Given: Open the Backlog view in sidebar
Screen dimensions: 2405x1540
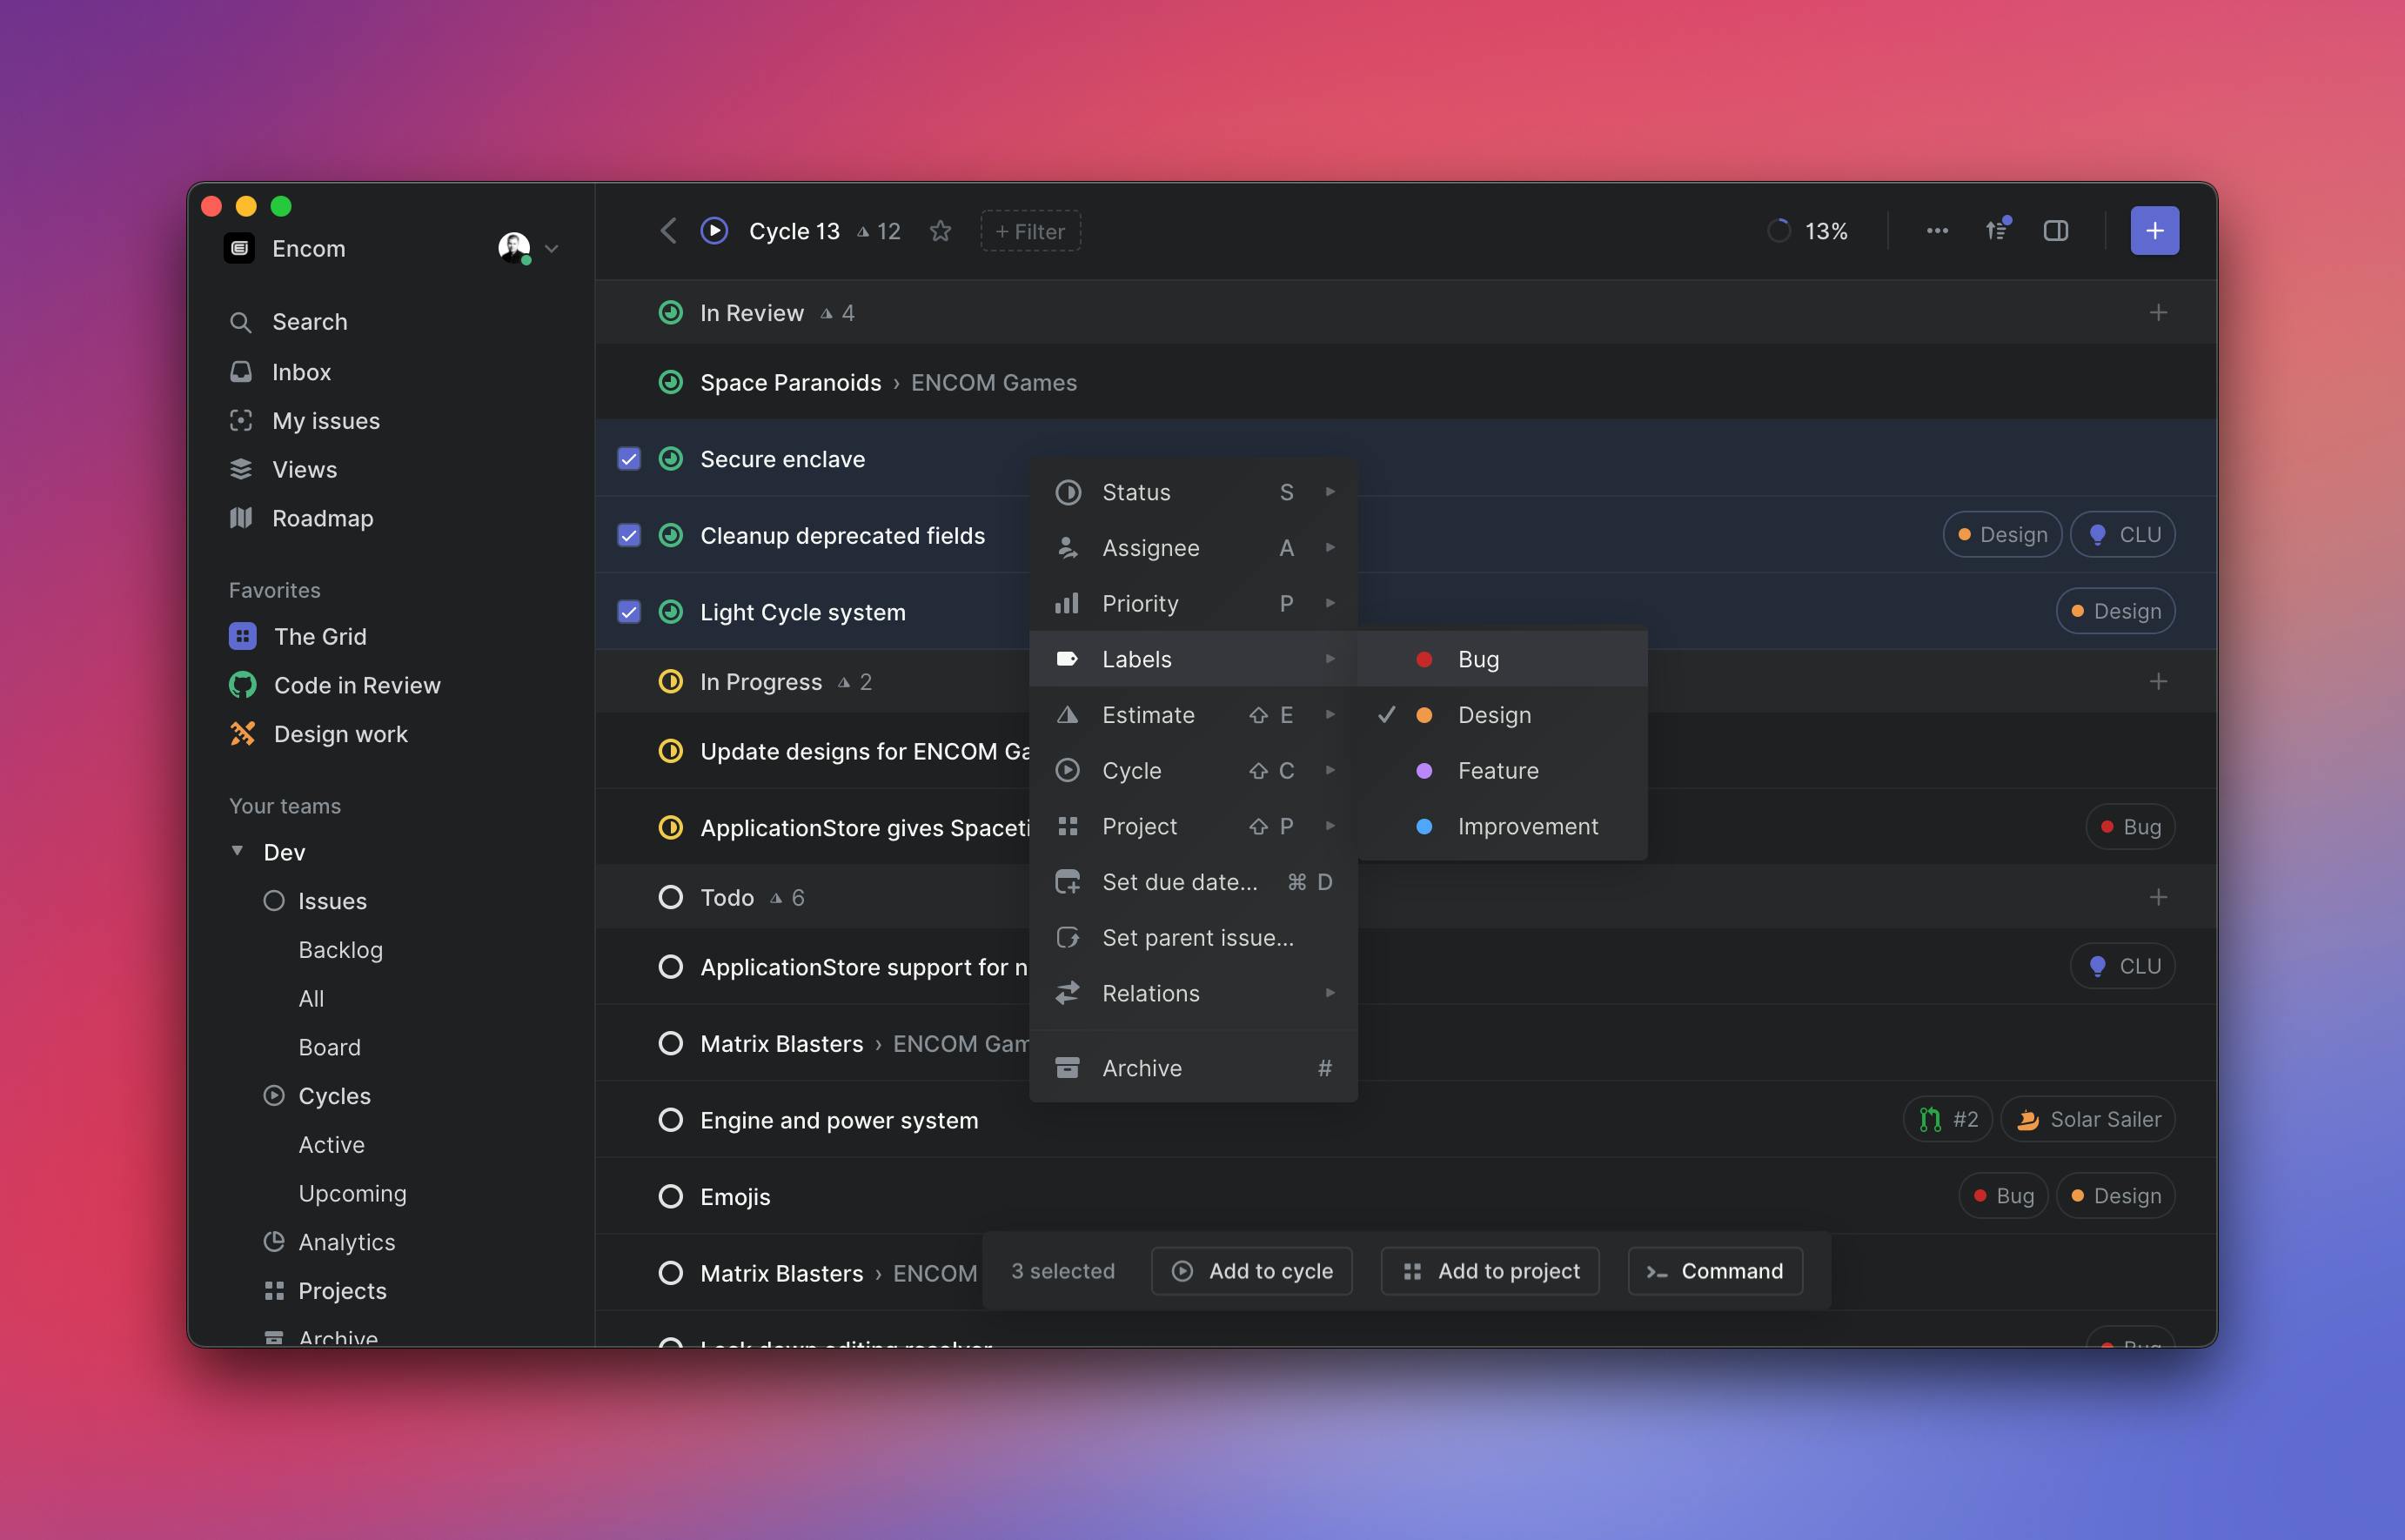Looking at the screenshot, I should click(x=341, y=950).
